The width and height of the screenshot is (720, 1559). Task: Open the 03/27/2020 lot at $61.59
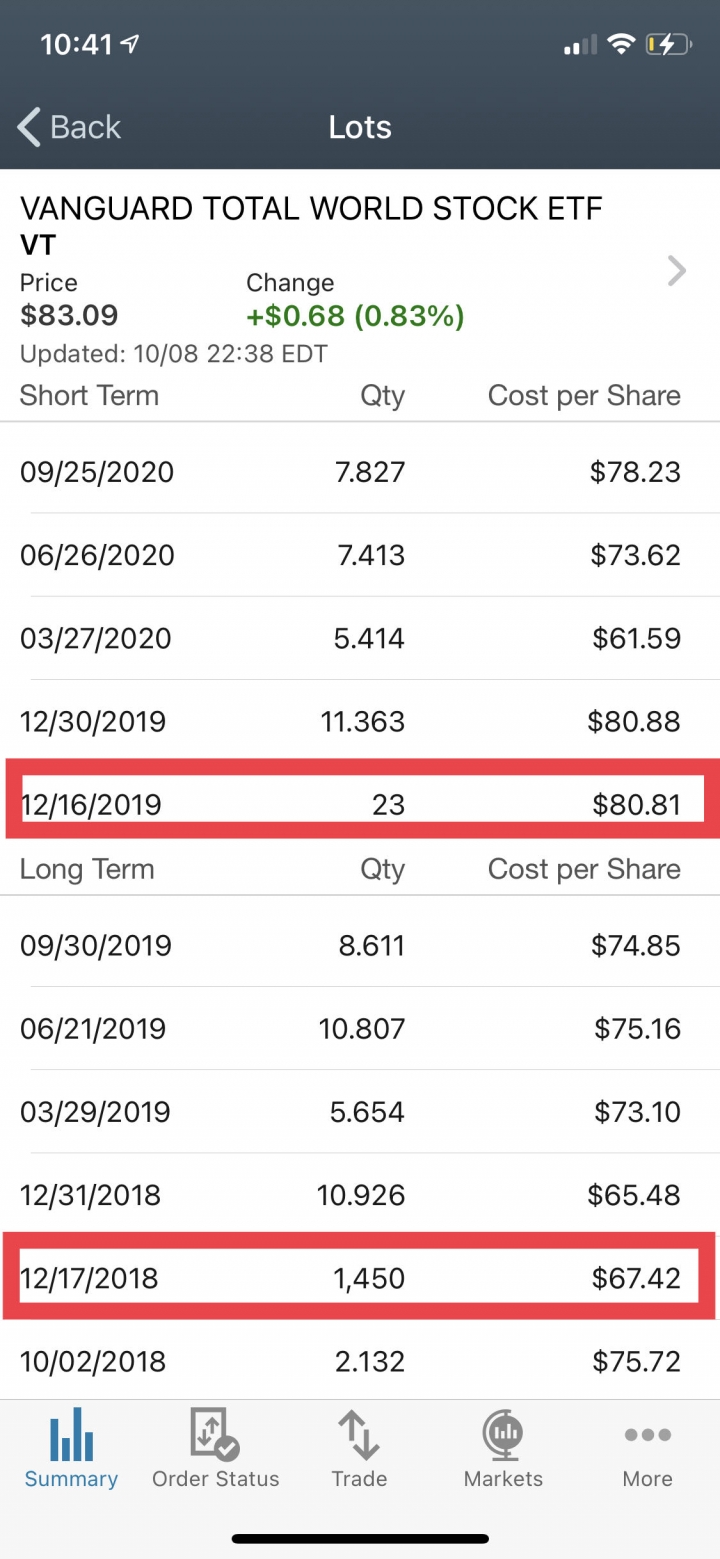pos(360,638)
